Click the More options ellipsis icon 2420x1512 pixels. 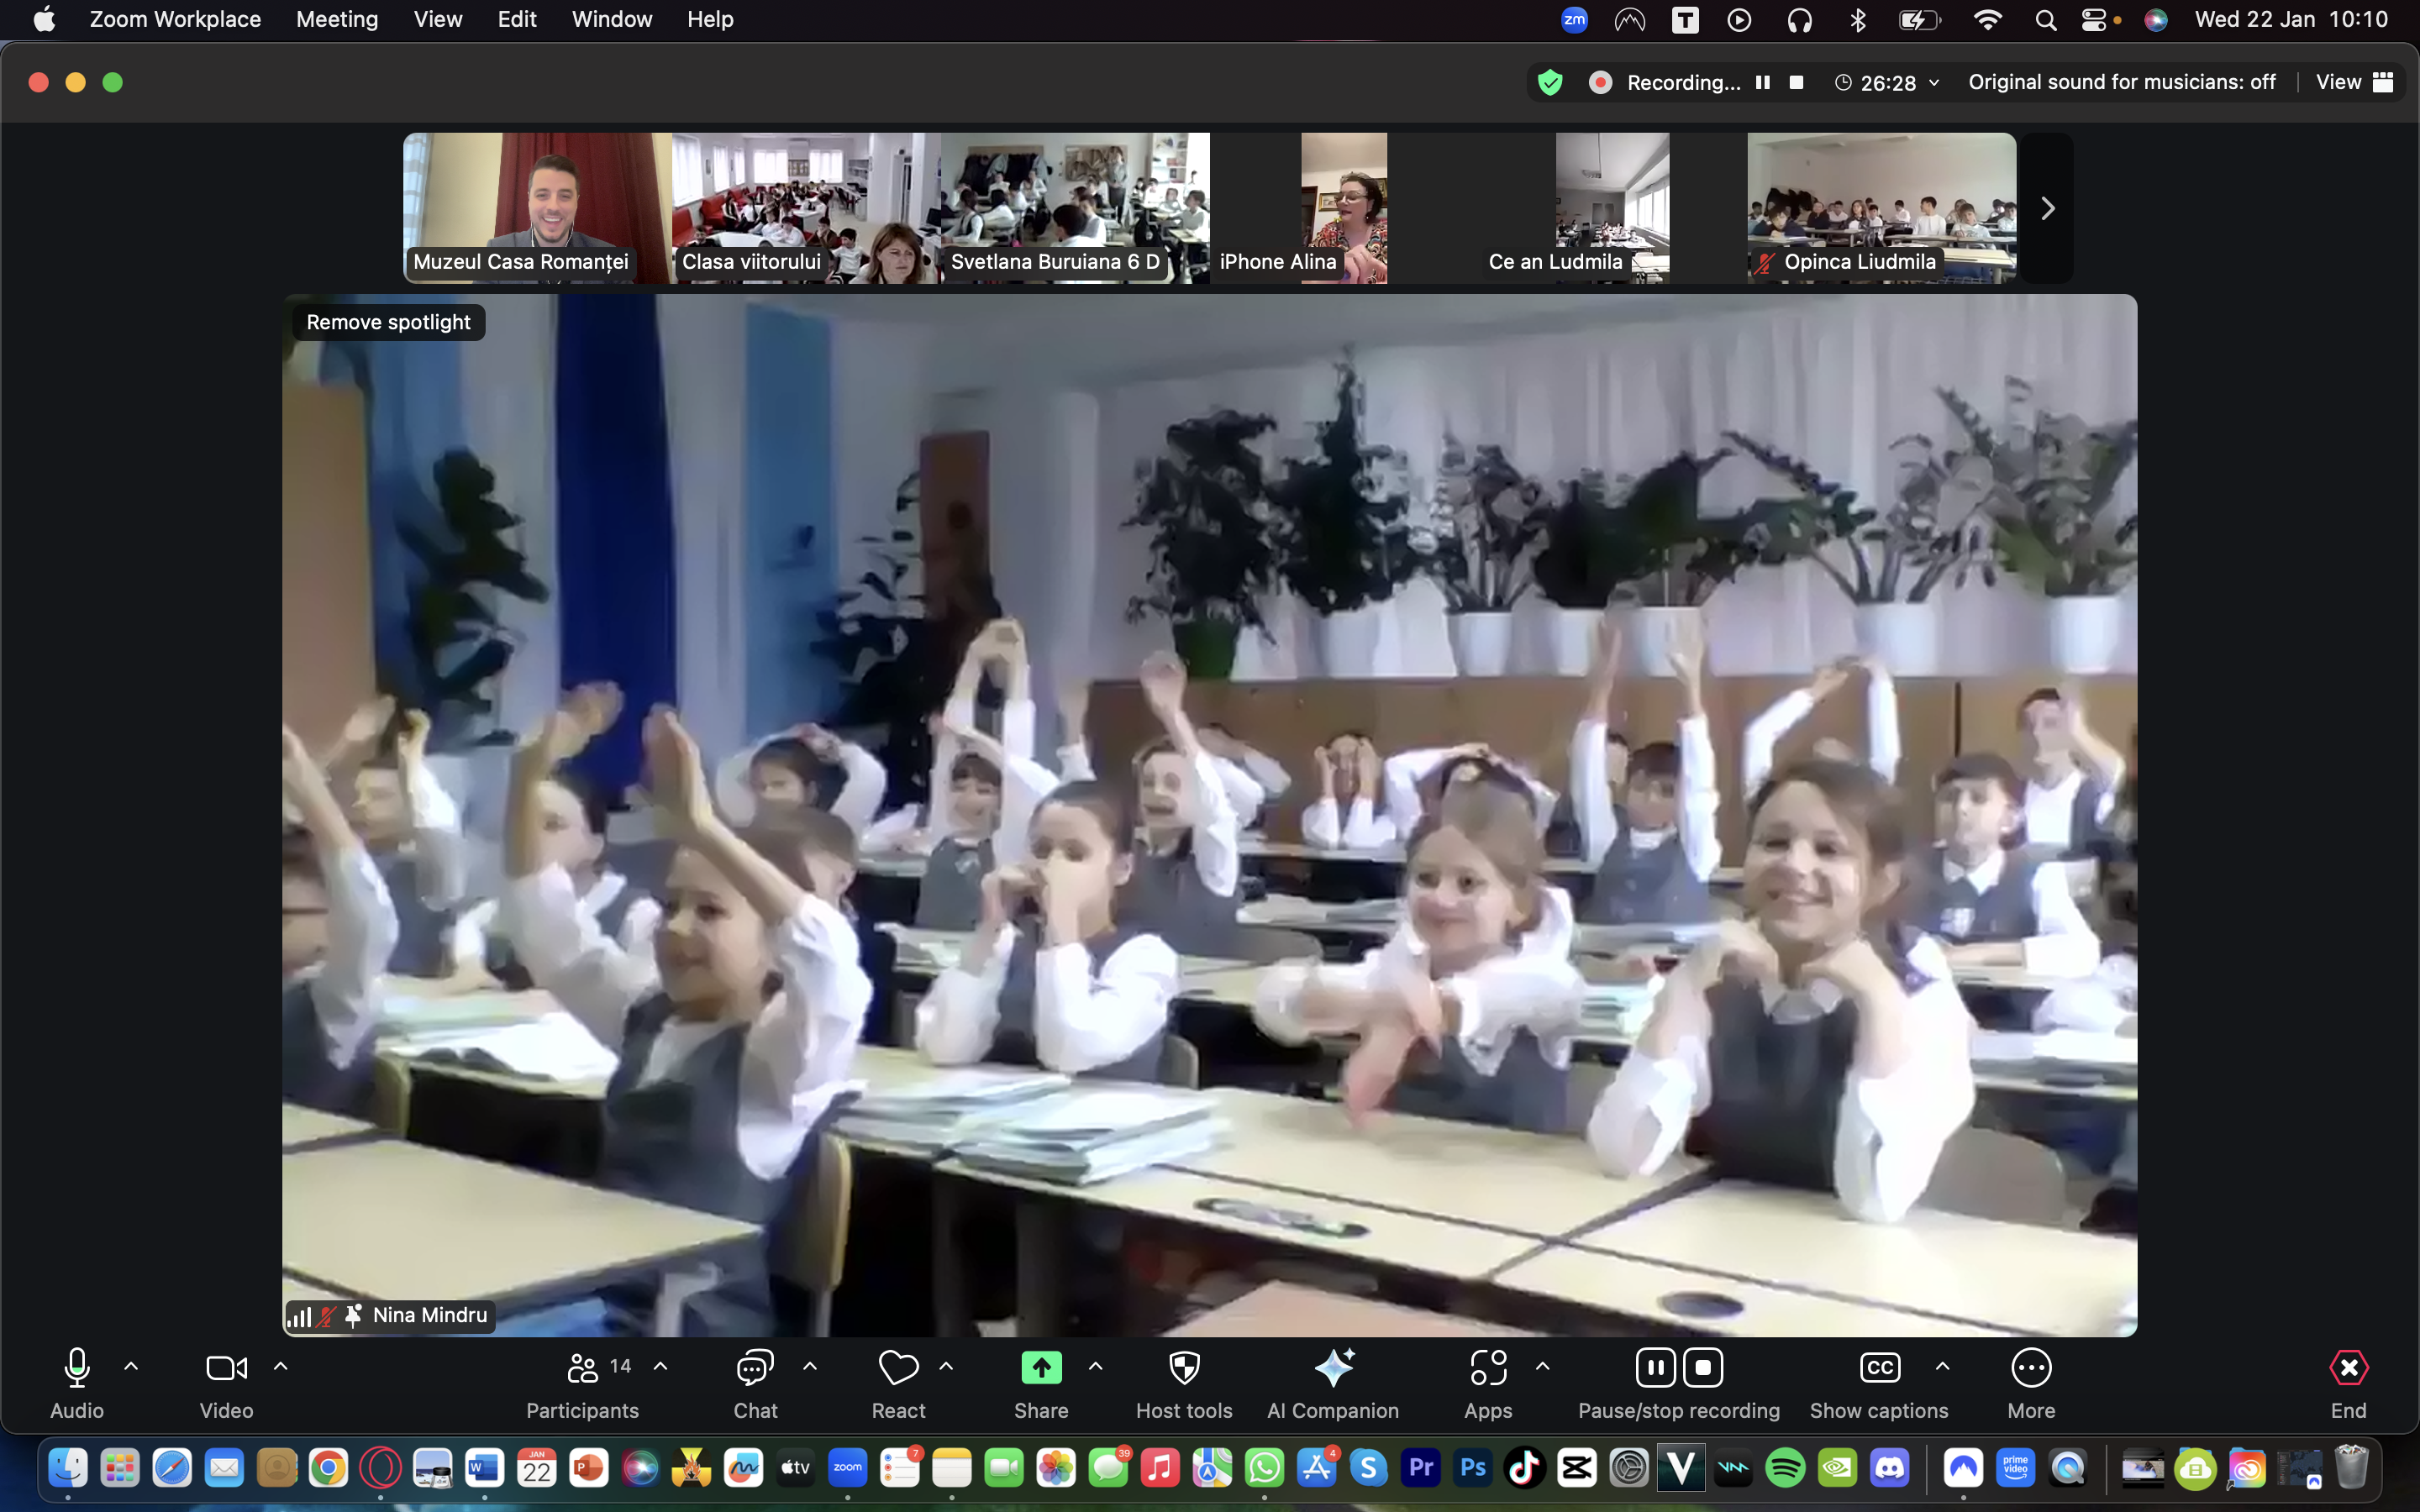coord(2031,1368)
